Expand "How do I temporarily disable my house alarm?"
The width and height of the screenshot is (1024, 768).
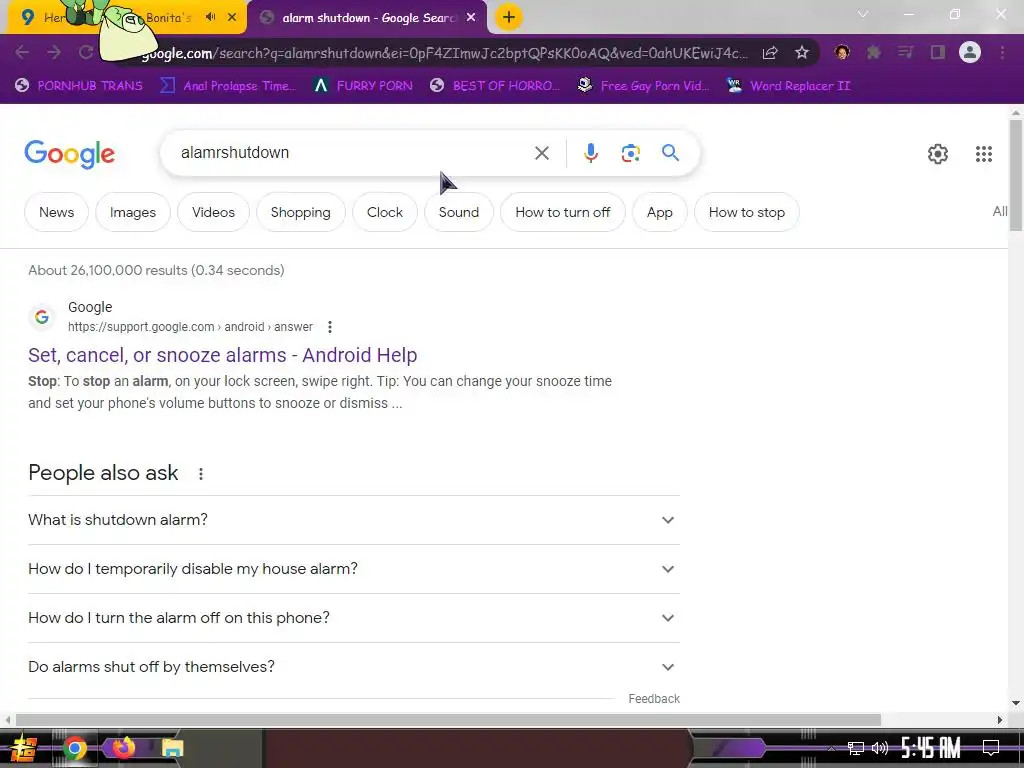(x=353, y=569)
